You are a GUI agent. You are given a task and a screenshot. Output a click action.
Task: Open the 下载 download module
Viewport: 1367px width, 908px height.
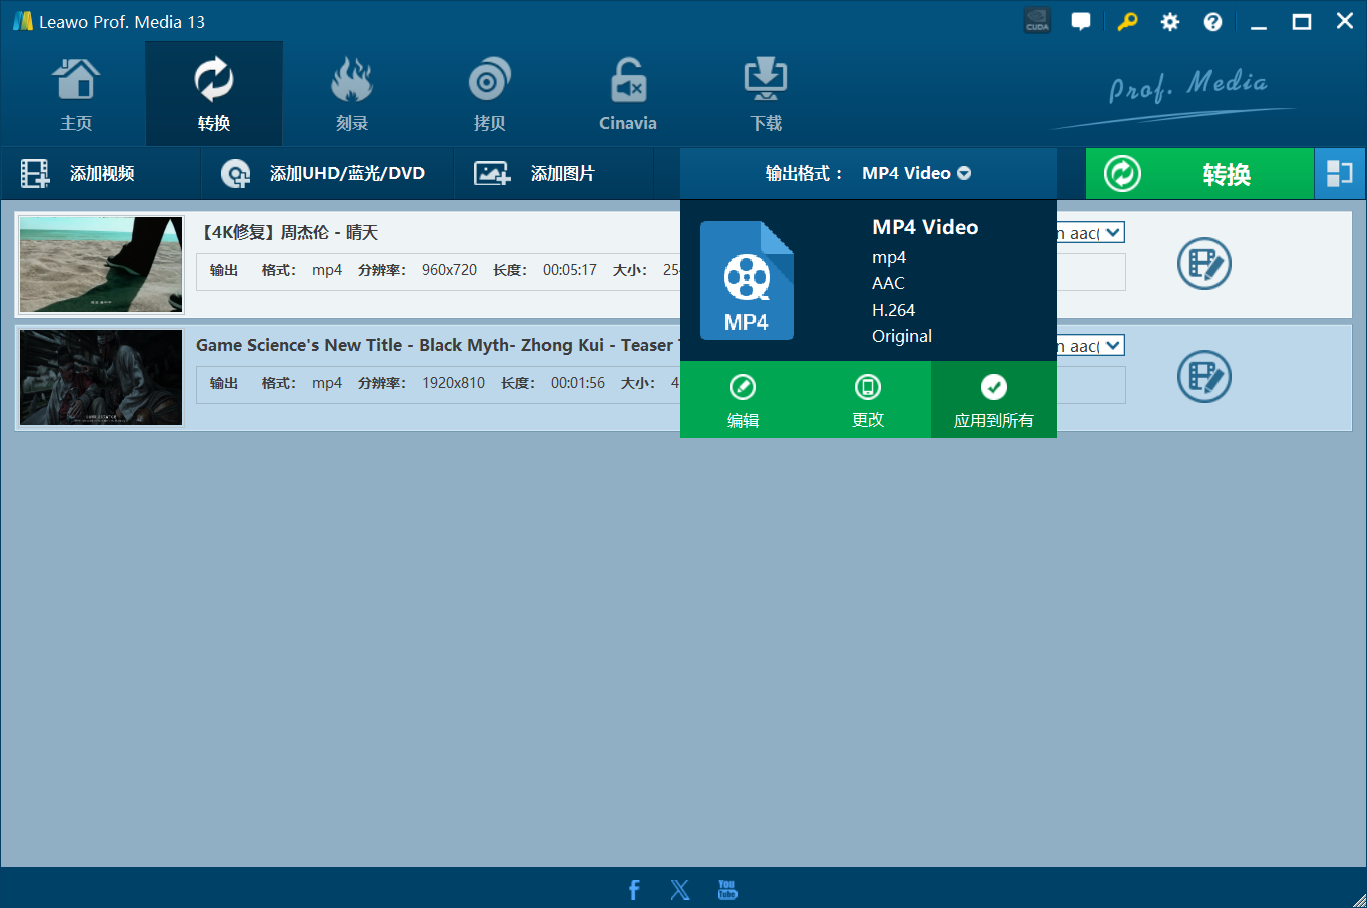[x=766, y=95]
